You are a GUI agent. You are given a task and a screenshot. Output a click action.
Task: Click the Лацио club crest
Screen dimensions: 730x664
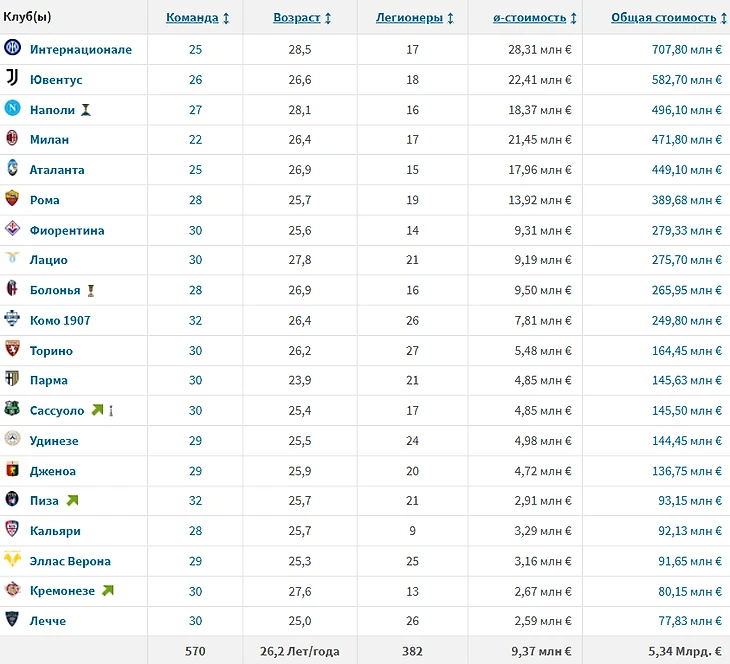click(13, 257)
